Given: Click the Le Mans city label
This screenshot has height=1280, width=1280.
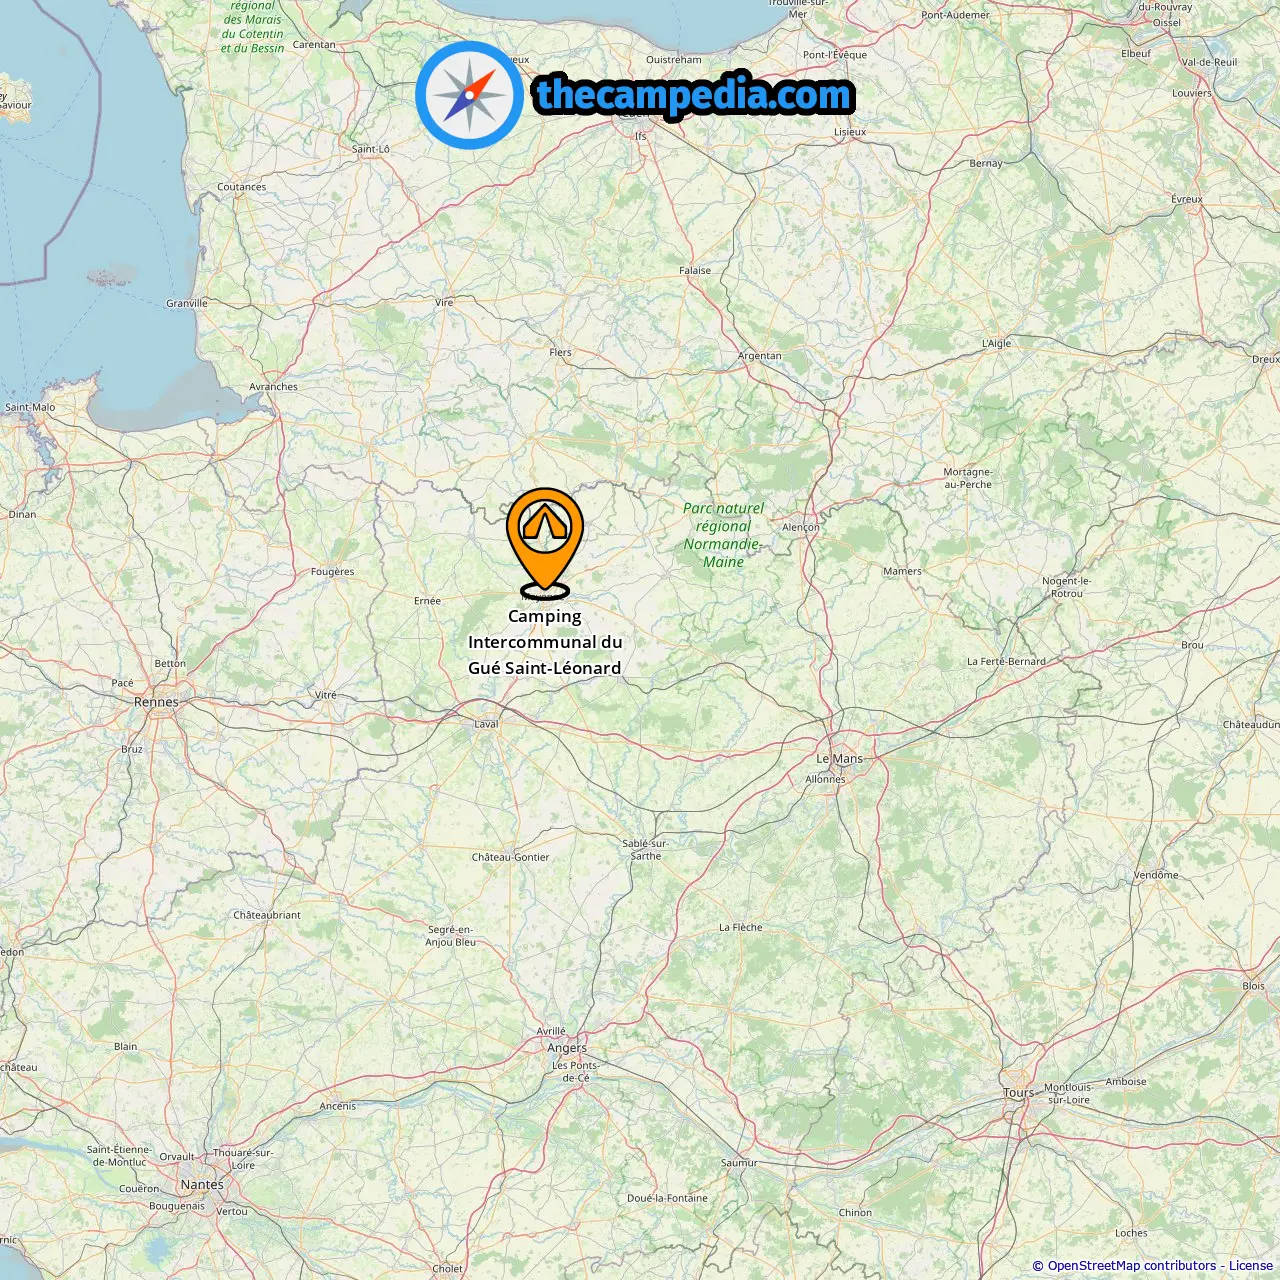Looking at the screenshot, I should click(839, 758).
